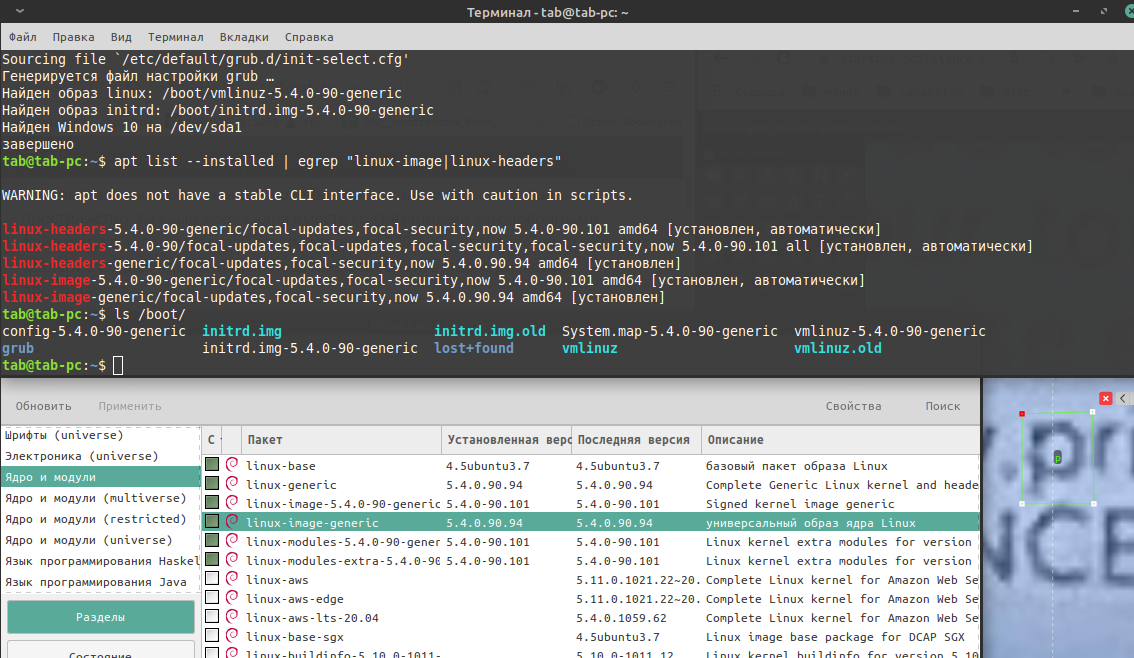Click 'vmlinuz.old' in terminal output
Viewport: 1134px width, 658px height.
click(837, 348)
